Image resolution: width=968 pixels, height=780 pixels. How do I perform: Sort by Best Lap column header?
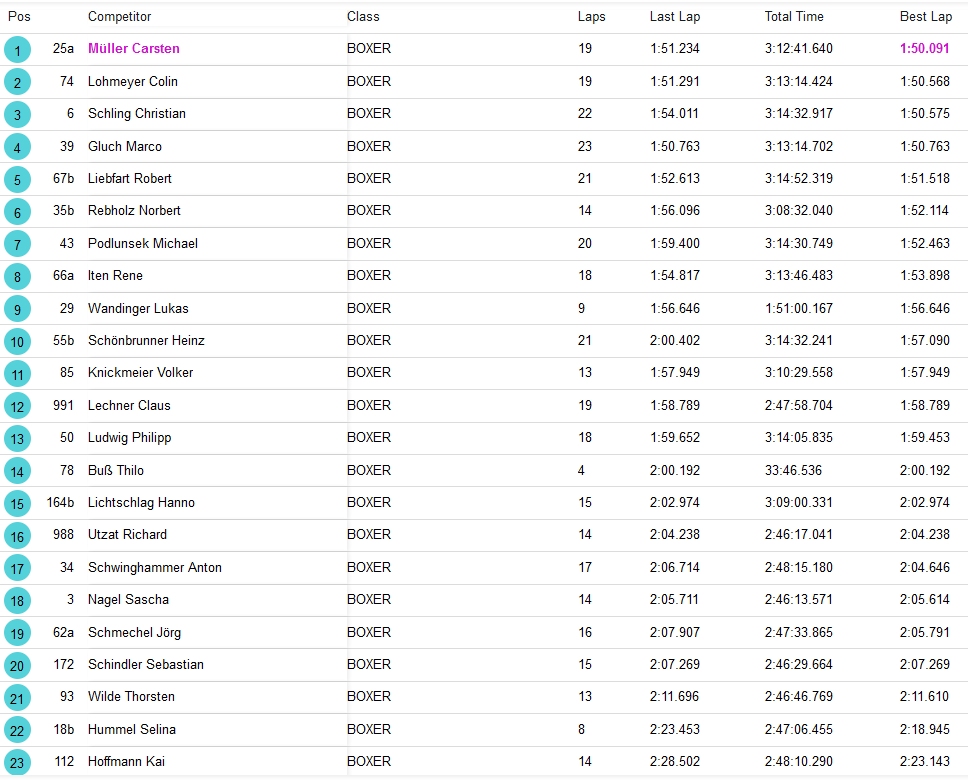(x=925, y=17)
